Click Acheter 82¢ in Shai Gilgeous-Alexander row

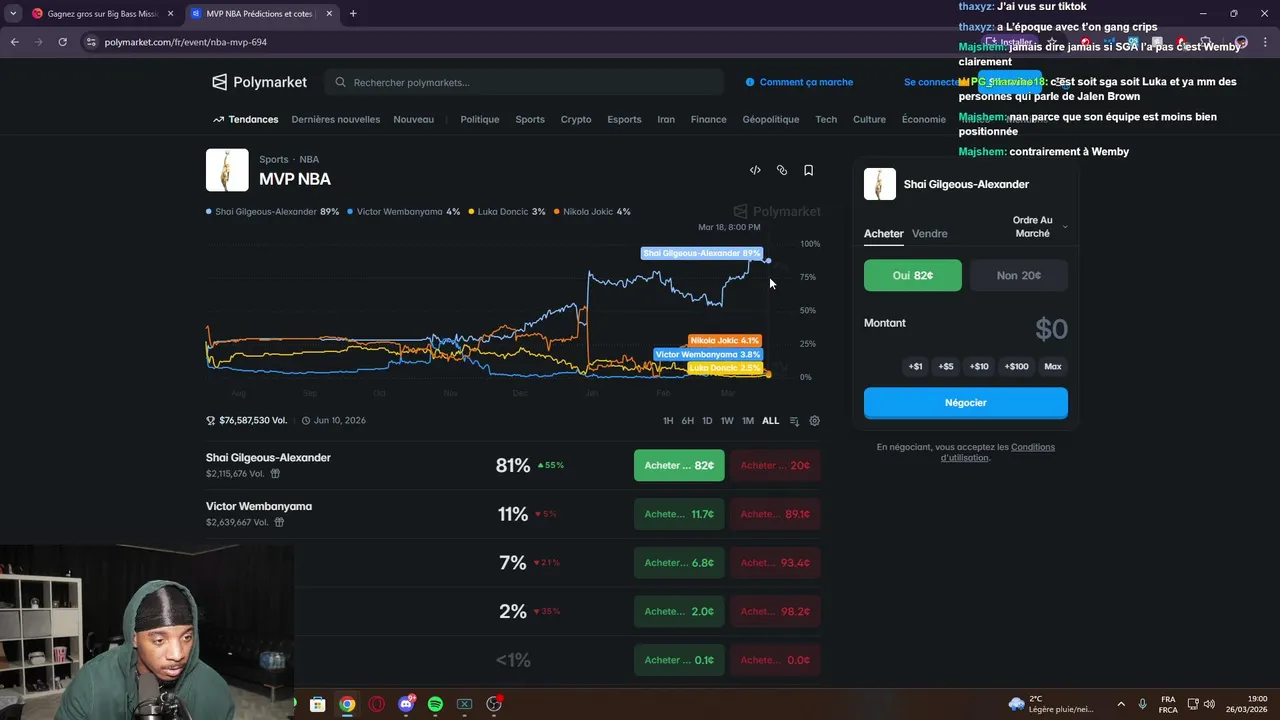[x=679, y=465]
